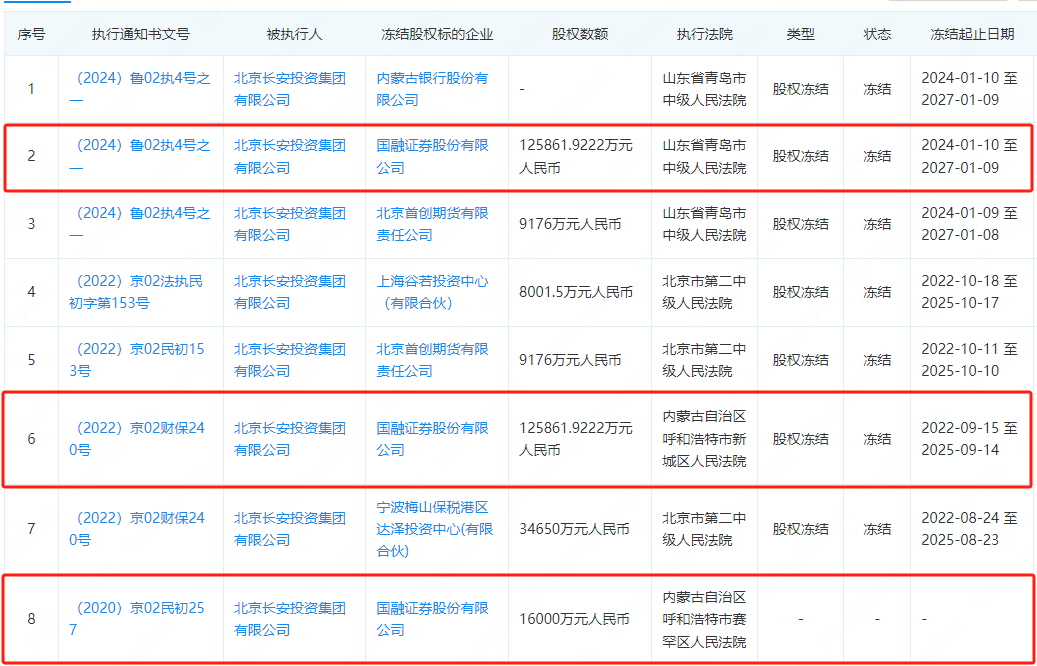Click the 被执行人 column header

294,34
